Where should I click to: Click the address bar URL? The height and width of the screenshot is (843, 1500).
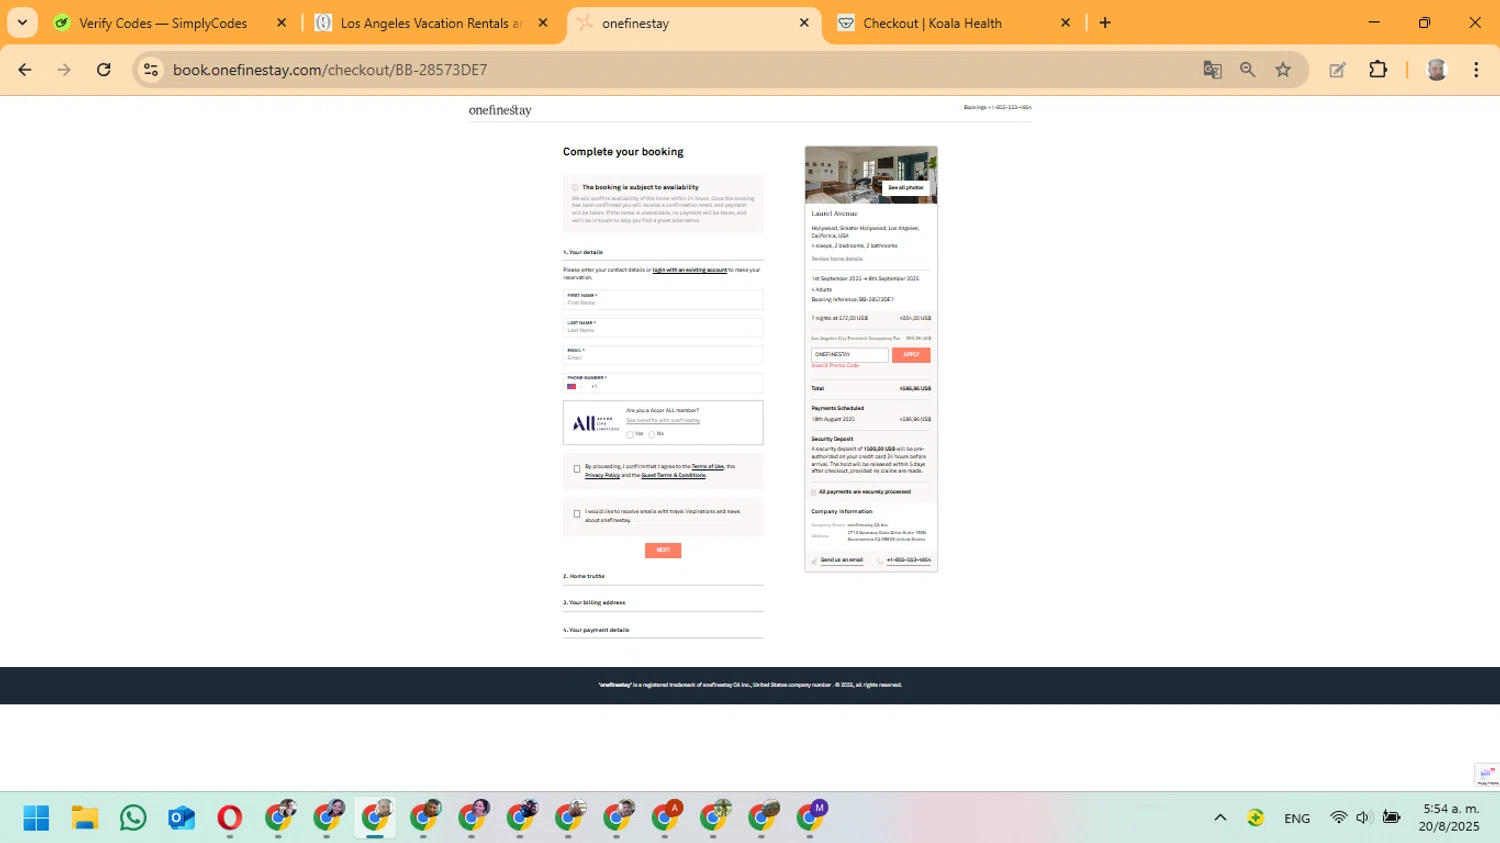(330, 70)
